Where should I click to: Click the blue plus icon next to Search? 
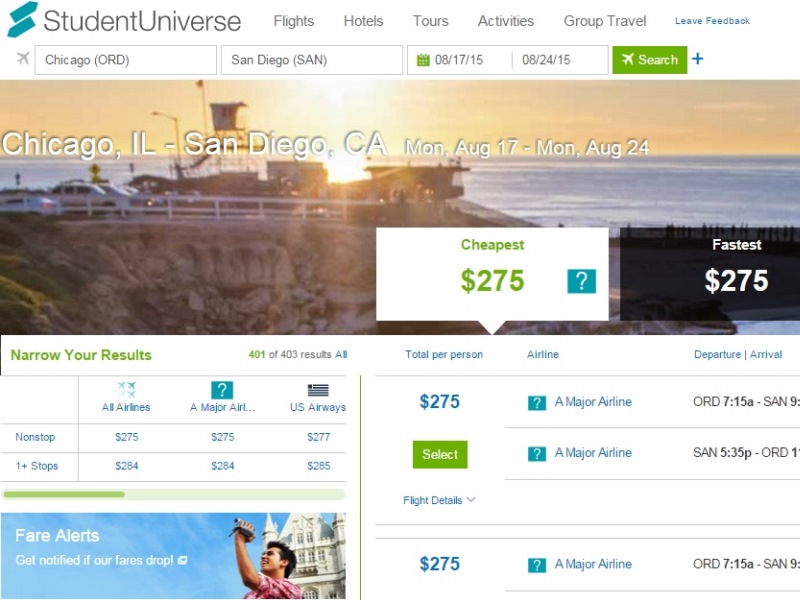tap(697, 59)
